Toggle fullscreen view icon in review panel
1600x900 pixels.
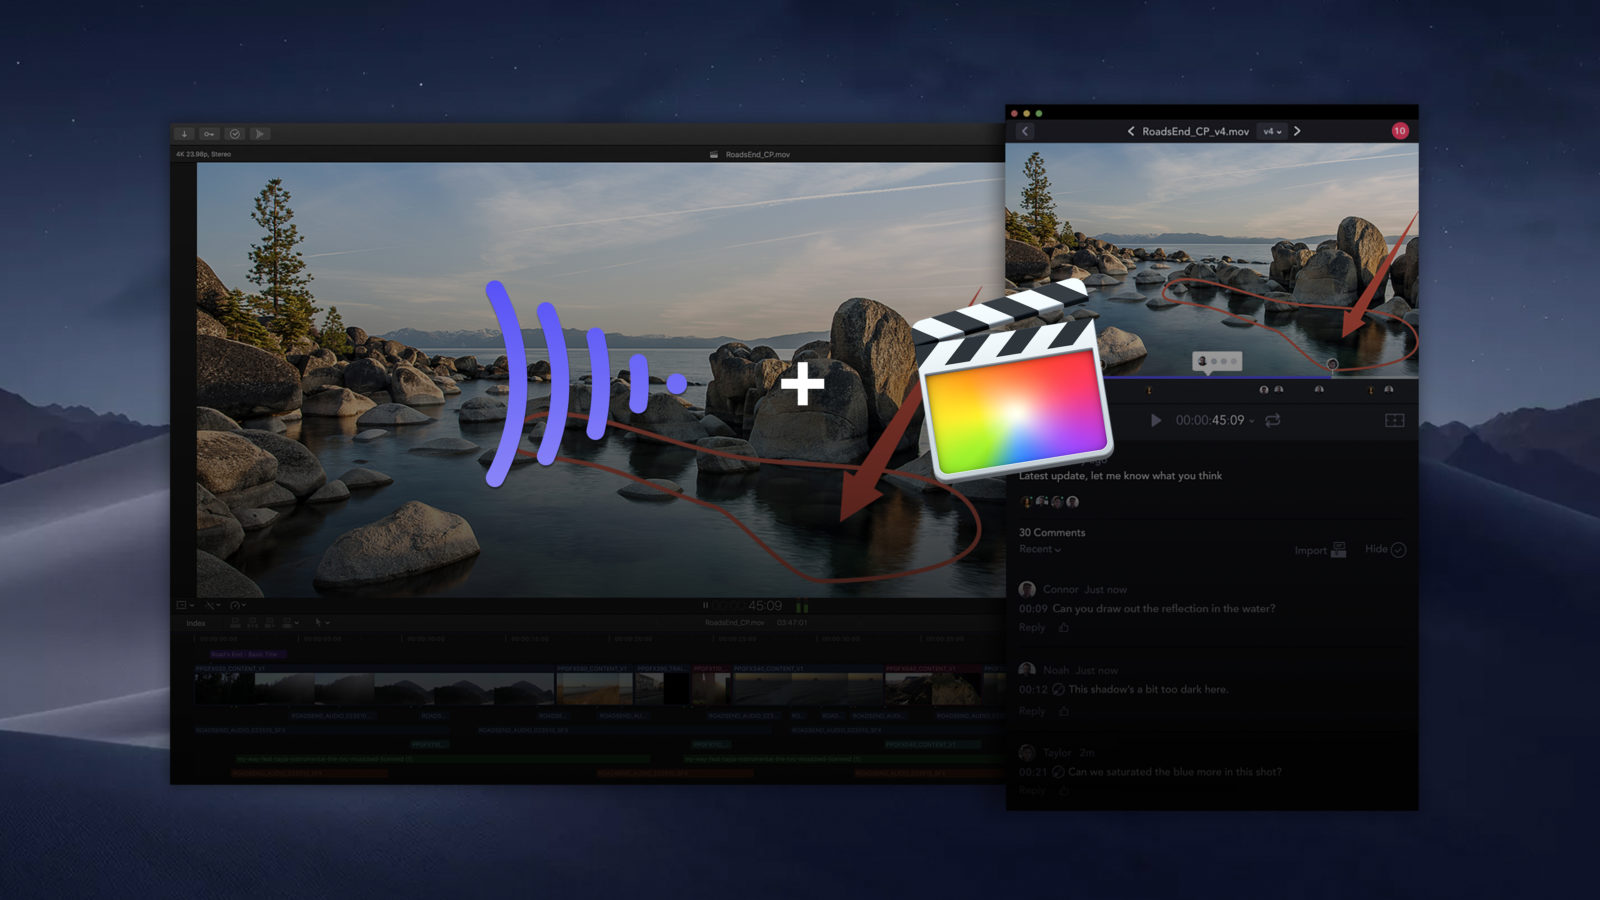pyautogui.click(x=1394, y=420)
